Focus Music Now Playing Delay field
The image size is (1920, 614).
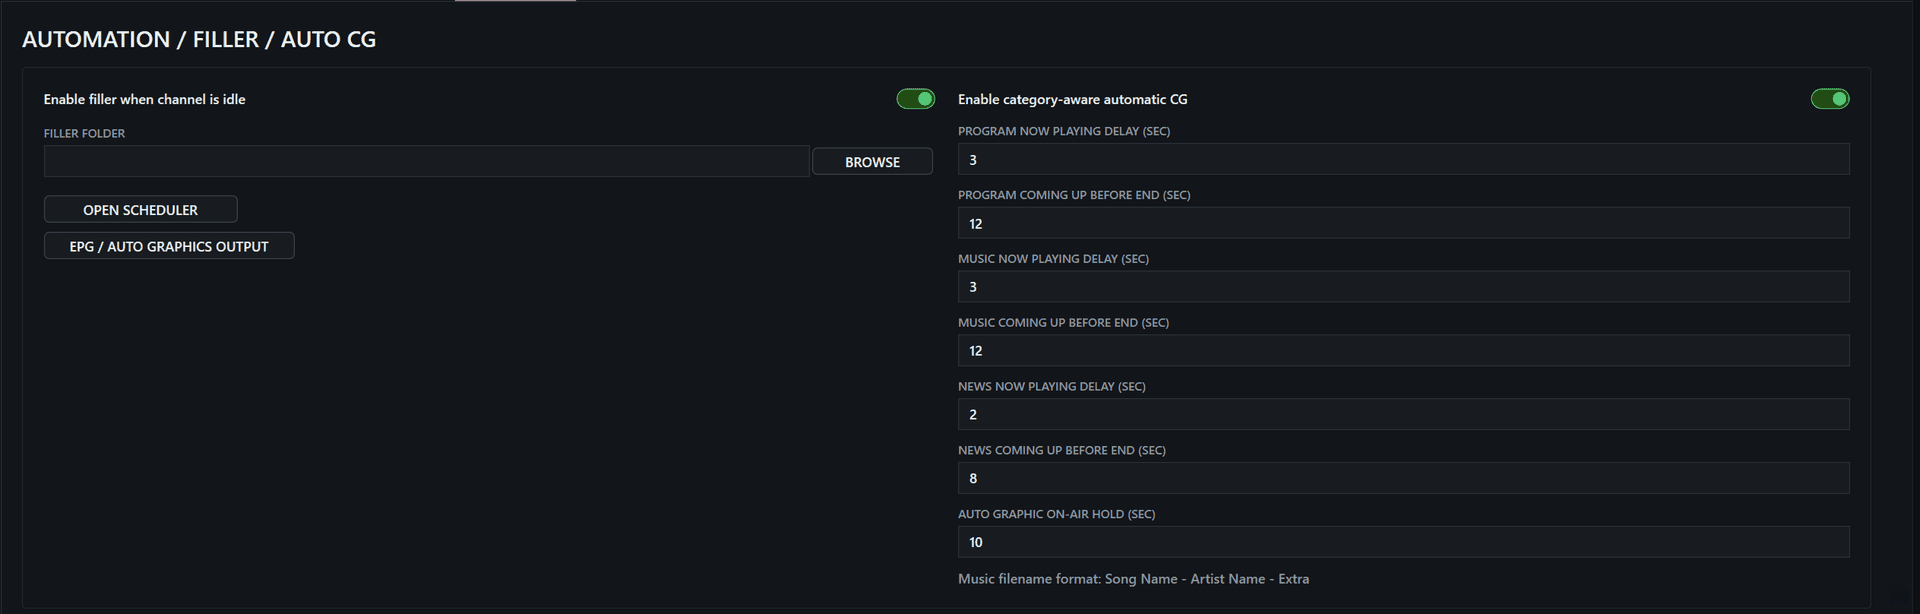[1403, 287]
